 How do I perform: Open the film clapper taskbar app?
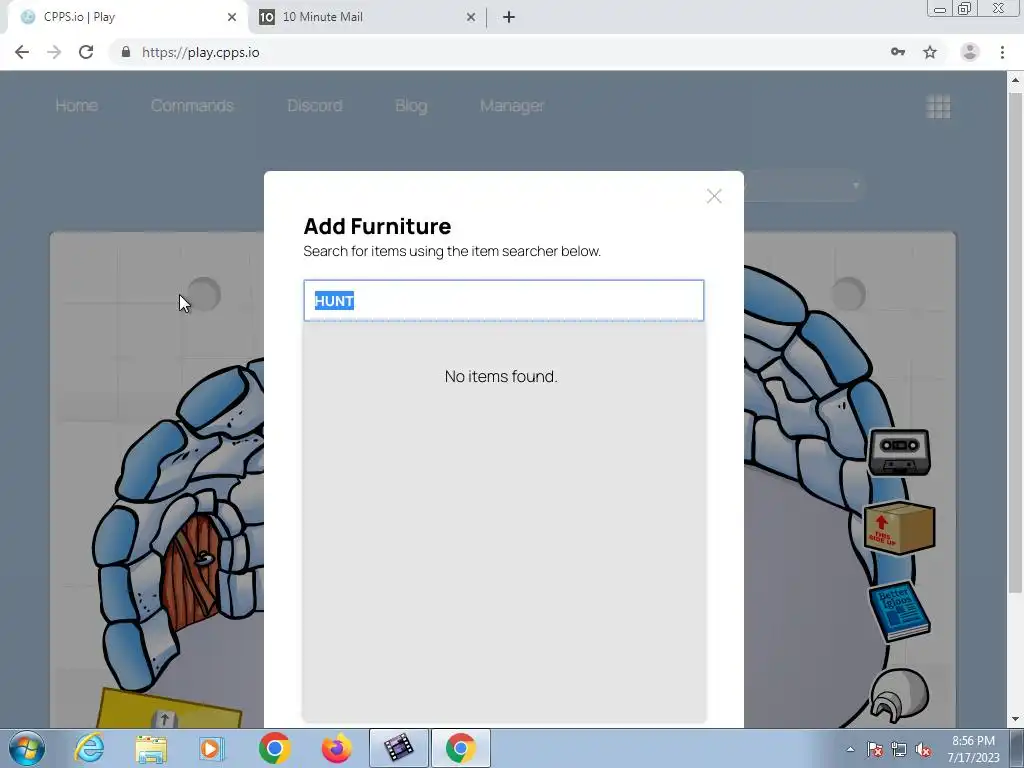(x=398, y=748)
